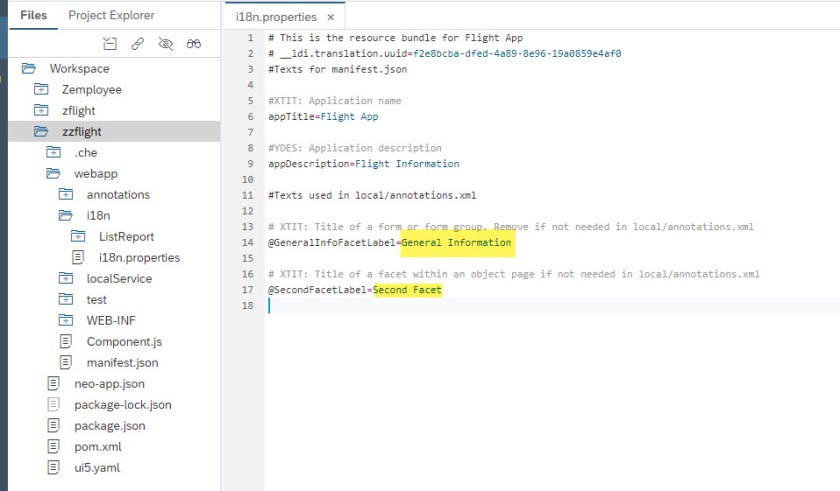840x491 pixels.
Task: Switch to the Files tab
Action: coord(34,15)
